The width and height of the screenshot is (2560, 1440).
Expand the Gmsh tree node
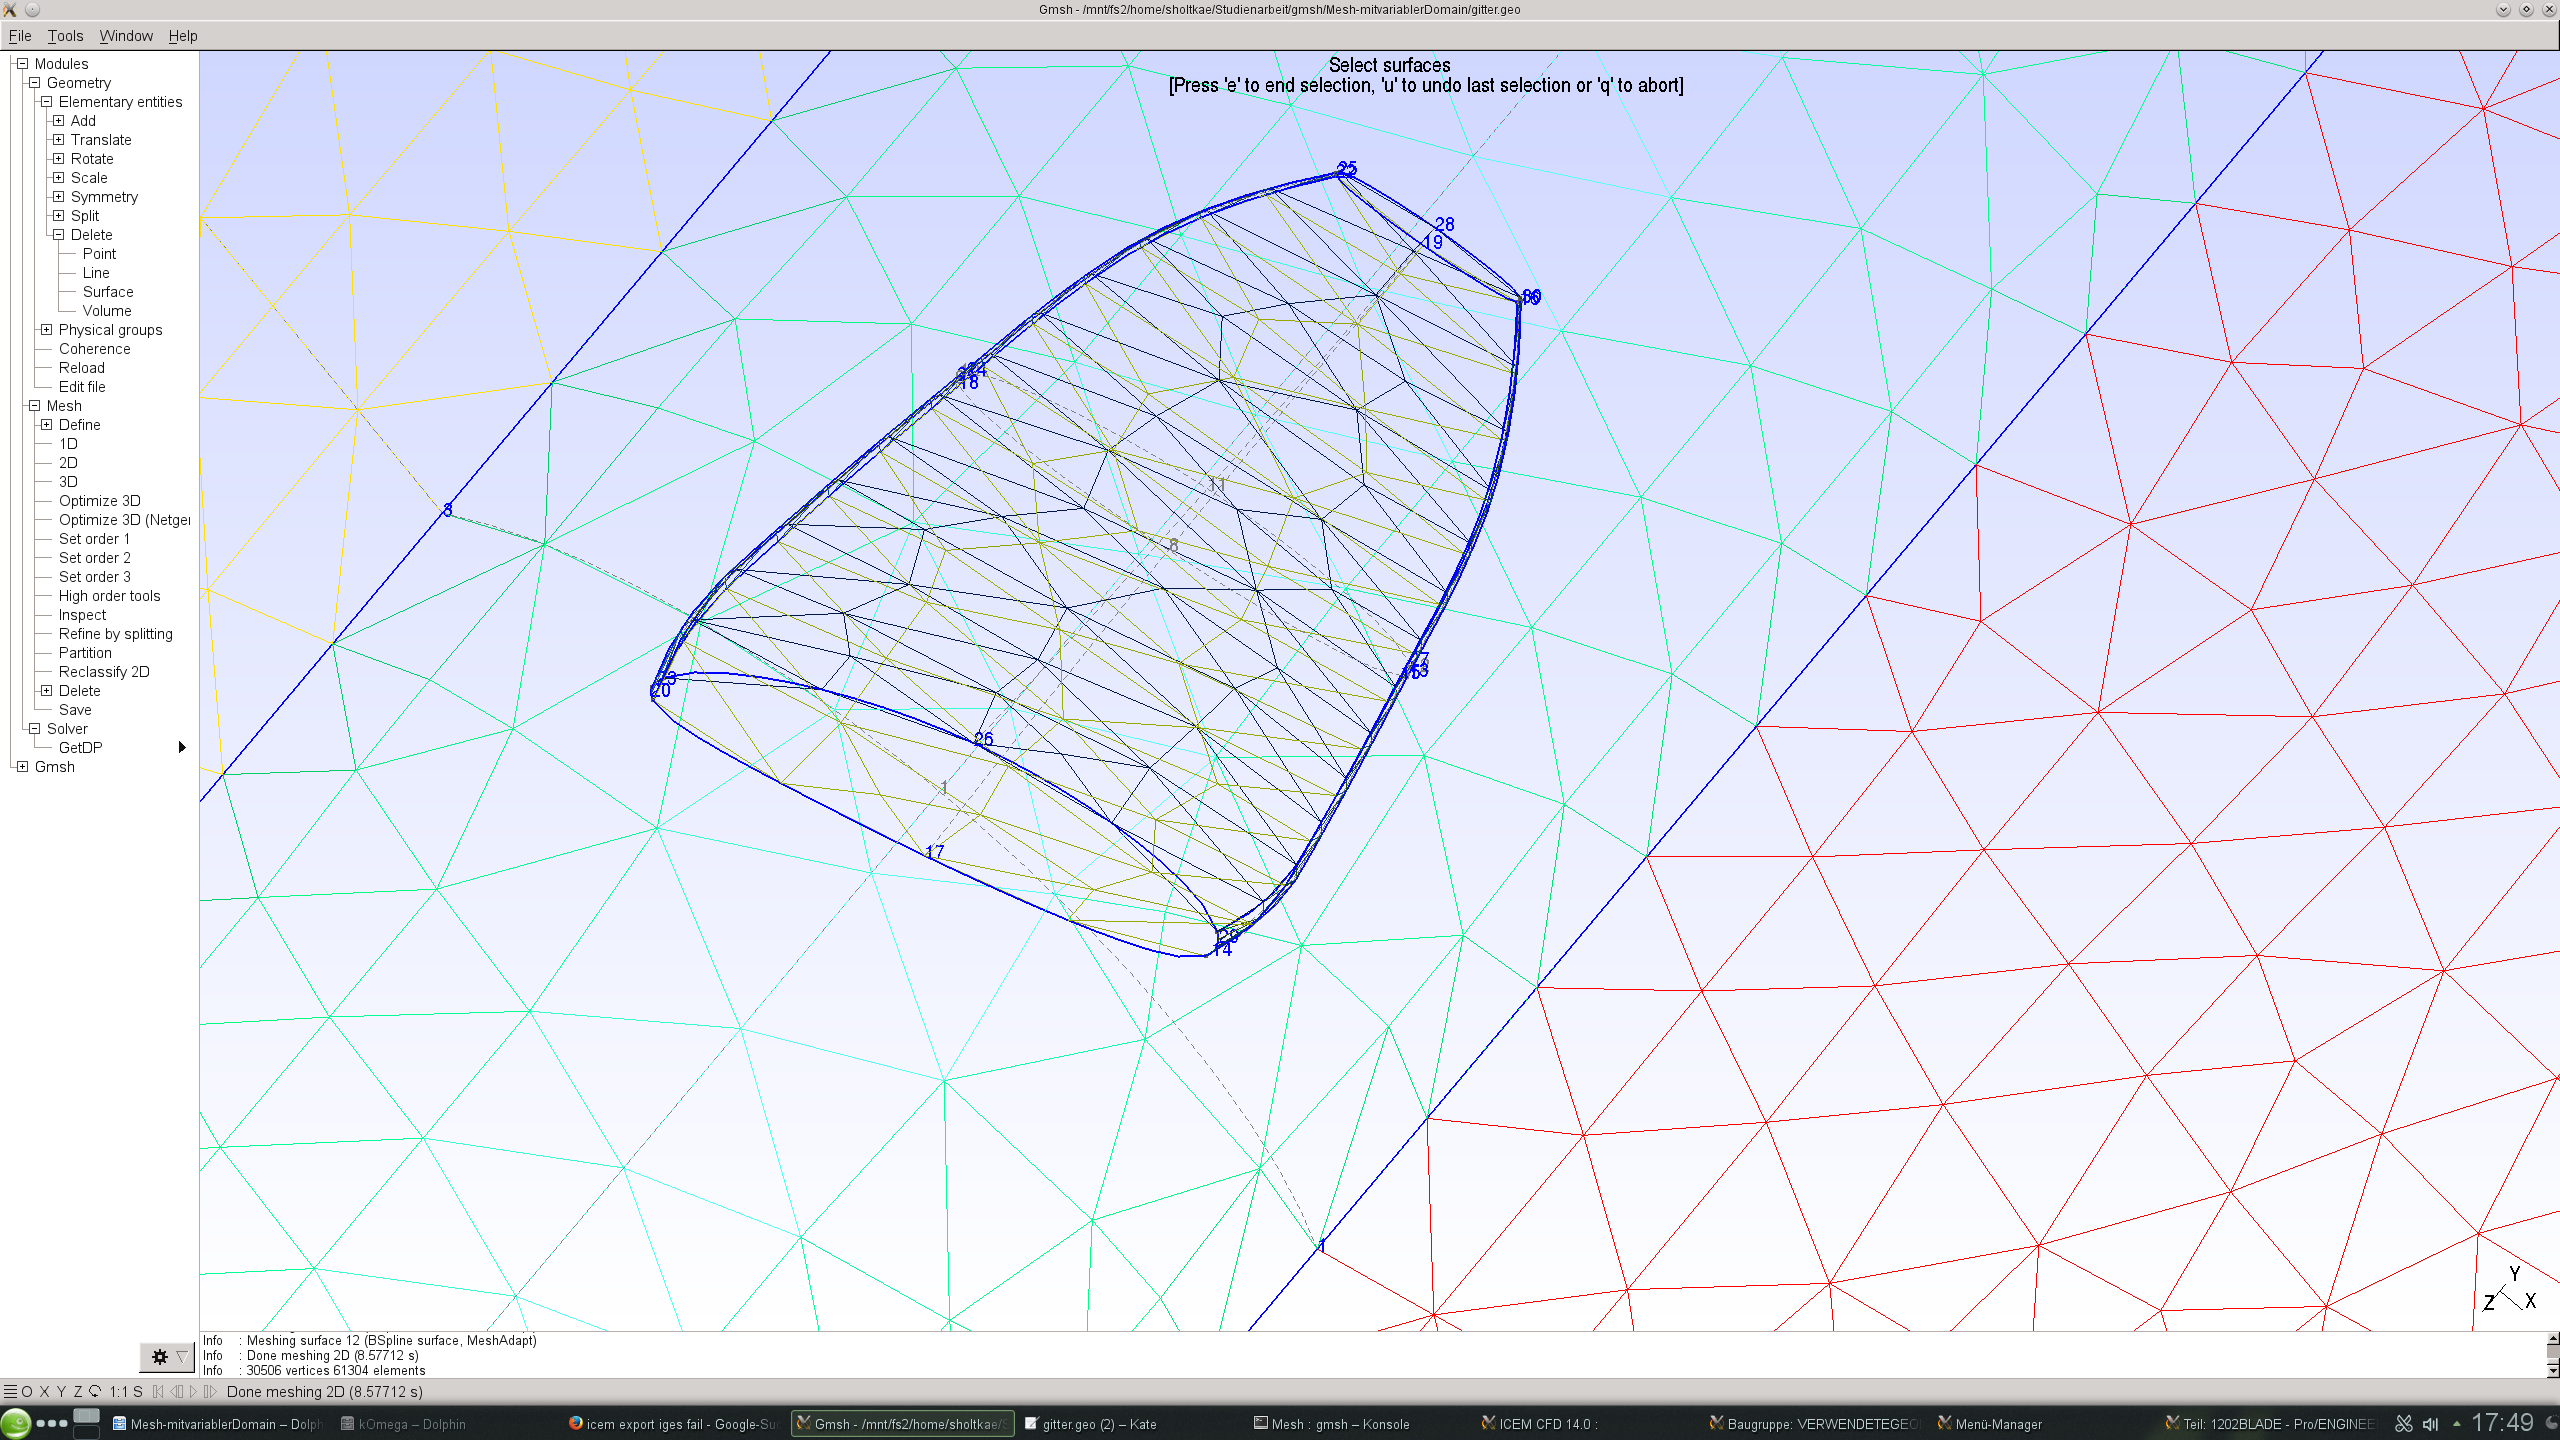coord(22,767)
